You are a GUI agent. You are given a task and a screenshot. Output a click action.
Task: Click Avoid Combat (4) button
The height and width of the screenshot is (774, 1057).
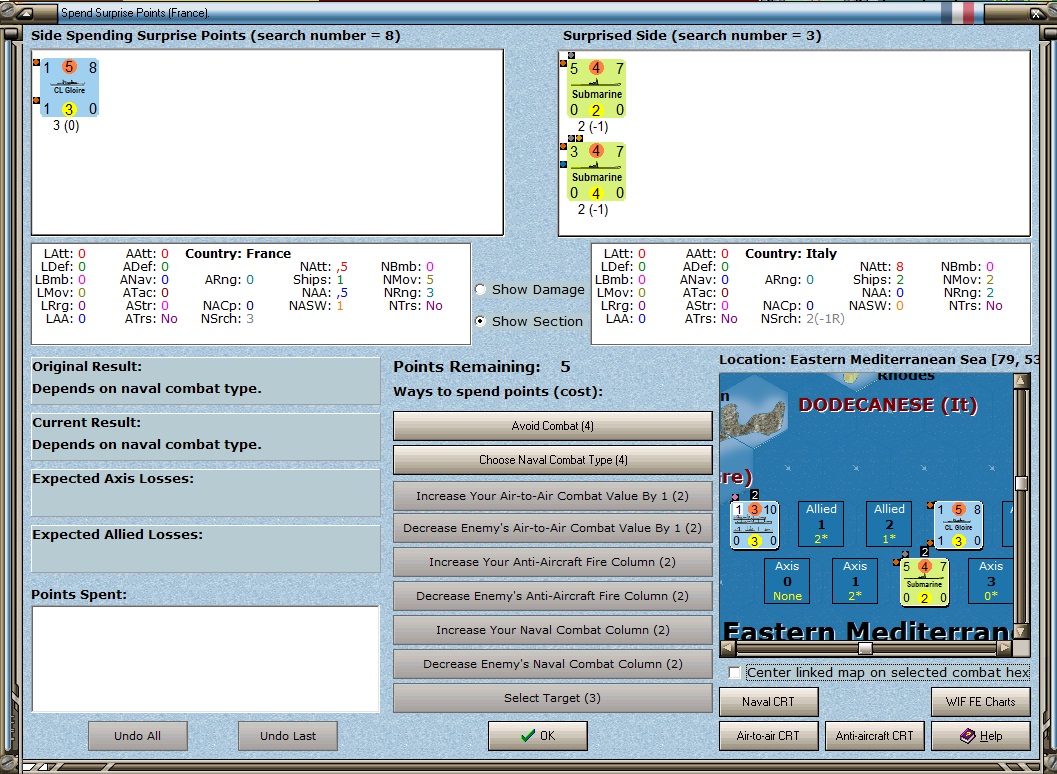(553, 426)
